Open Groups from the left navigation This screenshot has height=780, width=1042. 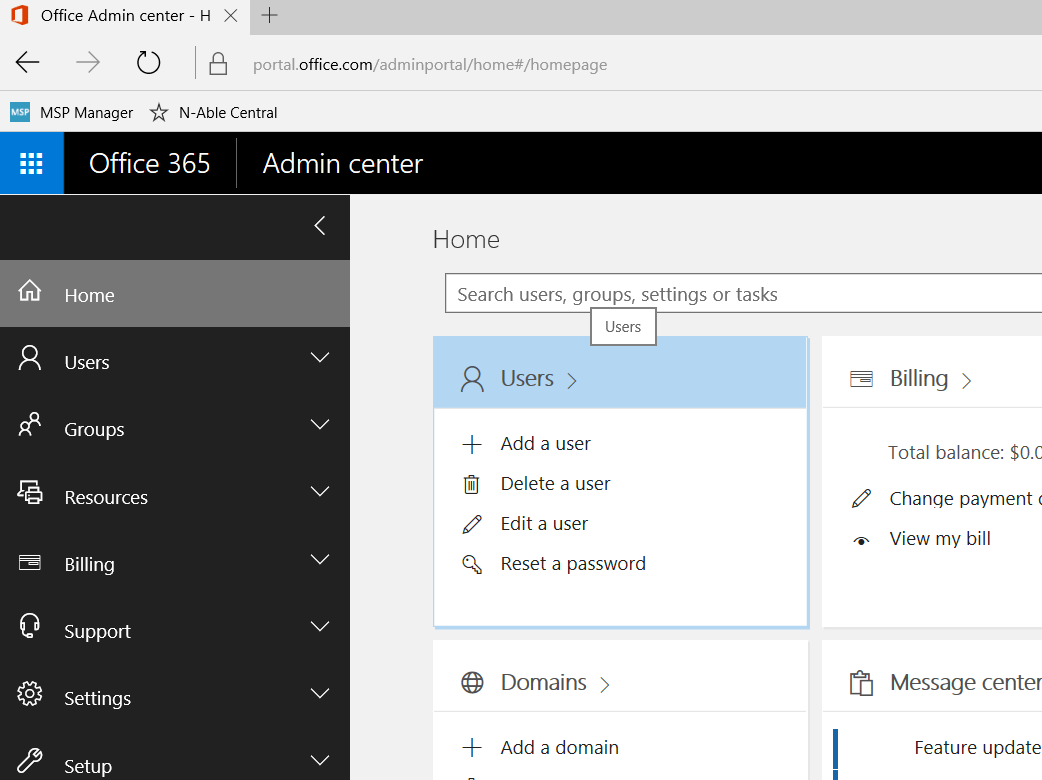94,429
